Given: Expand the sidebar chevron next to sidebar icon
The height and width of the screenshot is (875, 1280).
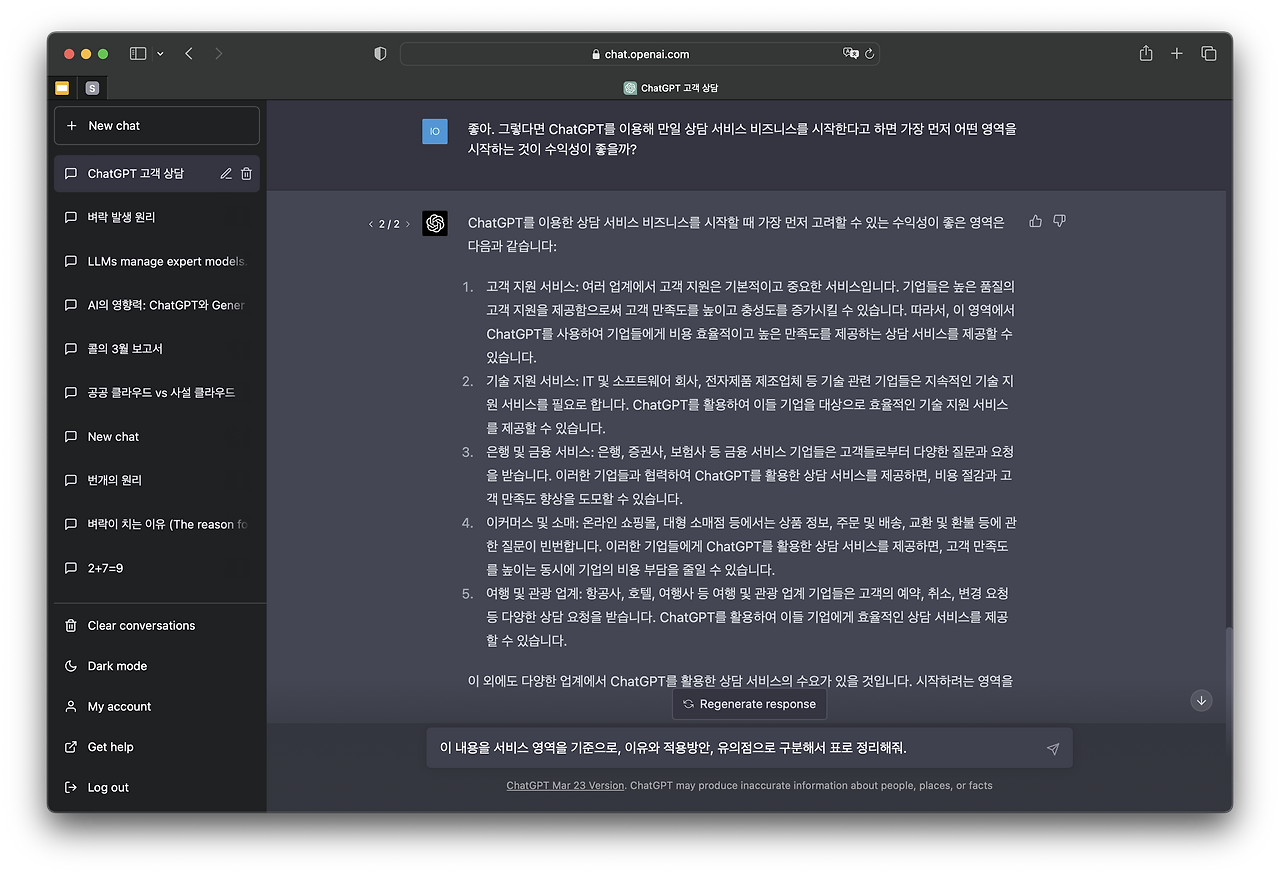Looking at the screenshot, I should [x=158, y=53].
